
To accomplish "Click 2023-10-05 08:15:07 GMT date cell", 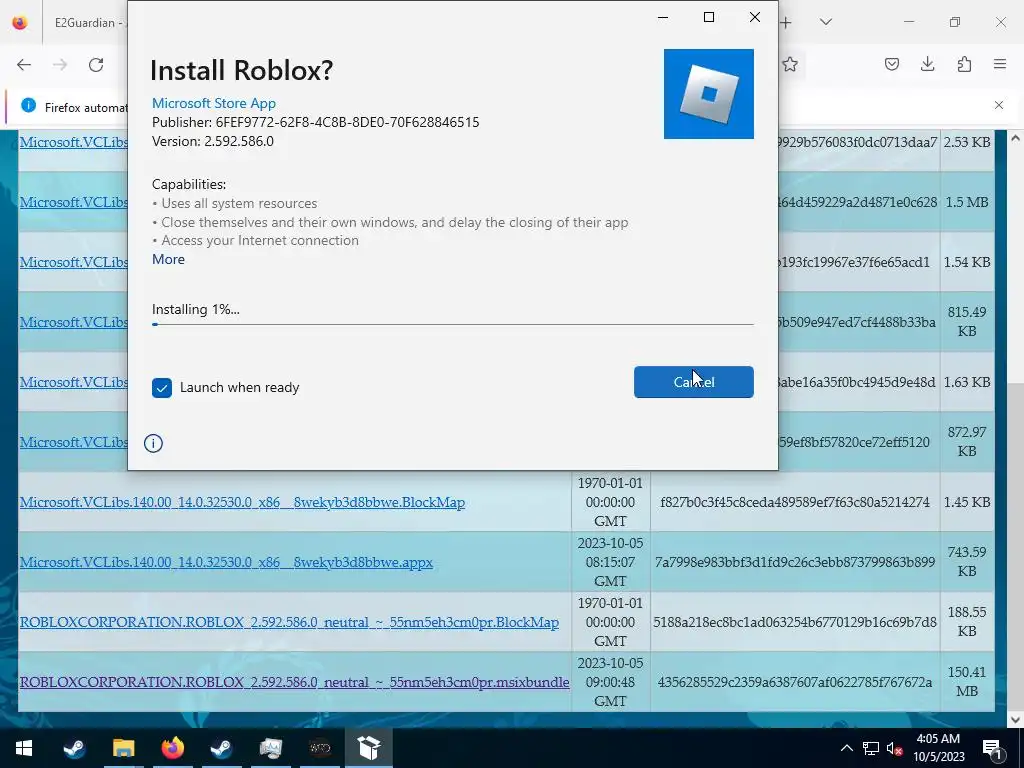I will coord(611,562).
